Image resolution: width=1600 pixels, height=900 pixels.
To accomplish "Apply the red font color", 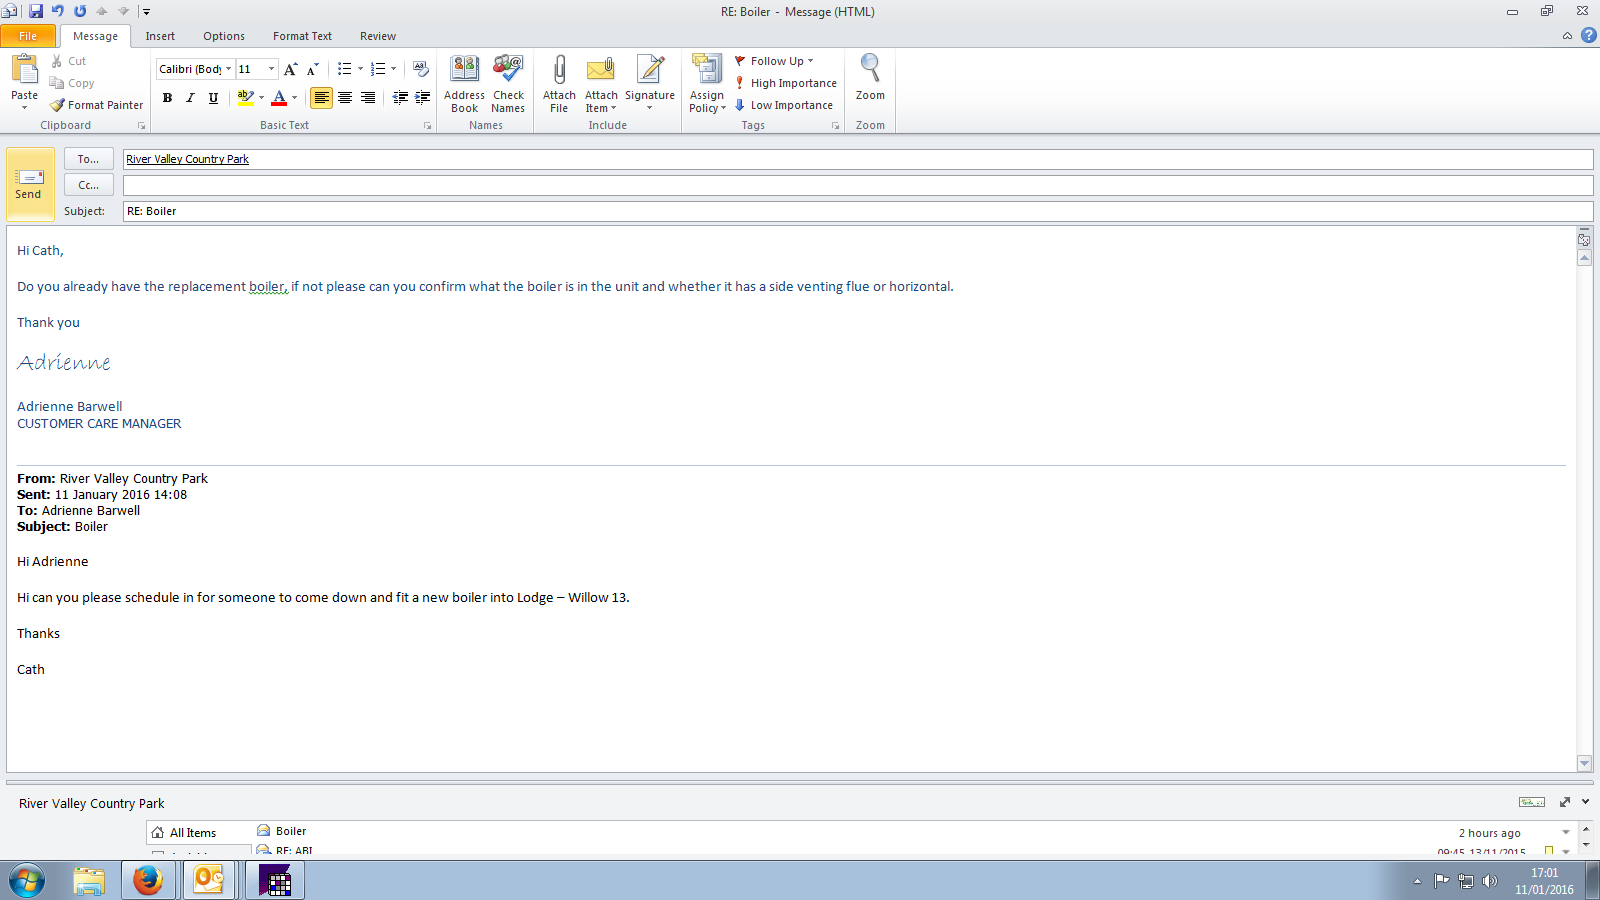I will pyautogui.click(x=279, y=98).
